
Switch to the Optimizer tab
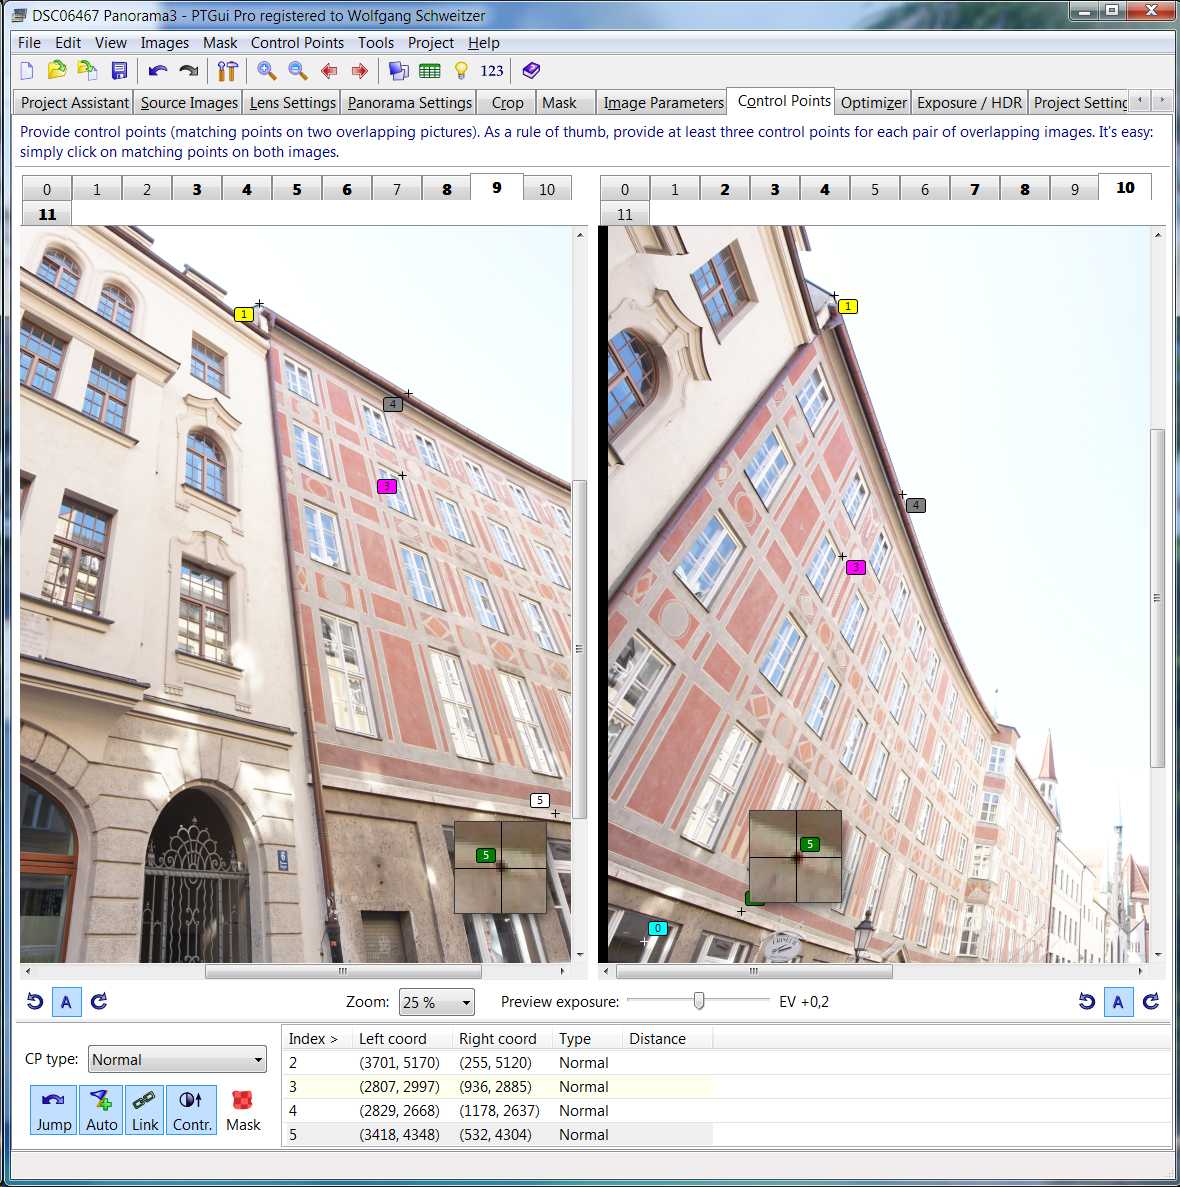pos(873,103)
